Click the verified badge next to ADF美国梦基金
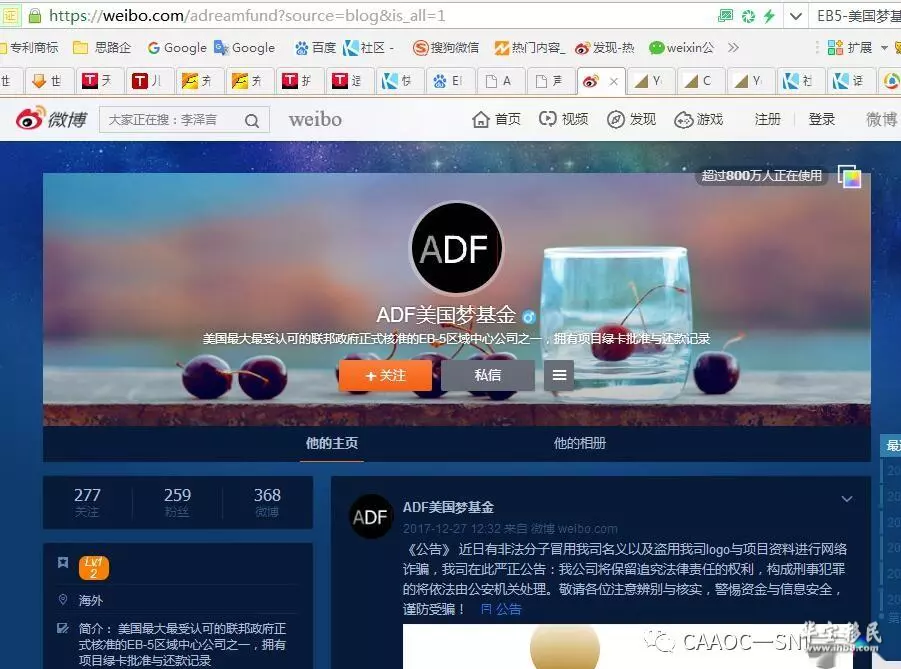 [529, 316]
